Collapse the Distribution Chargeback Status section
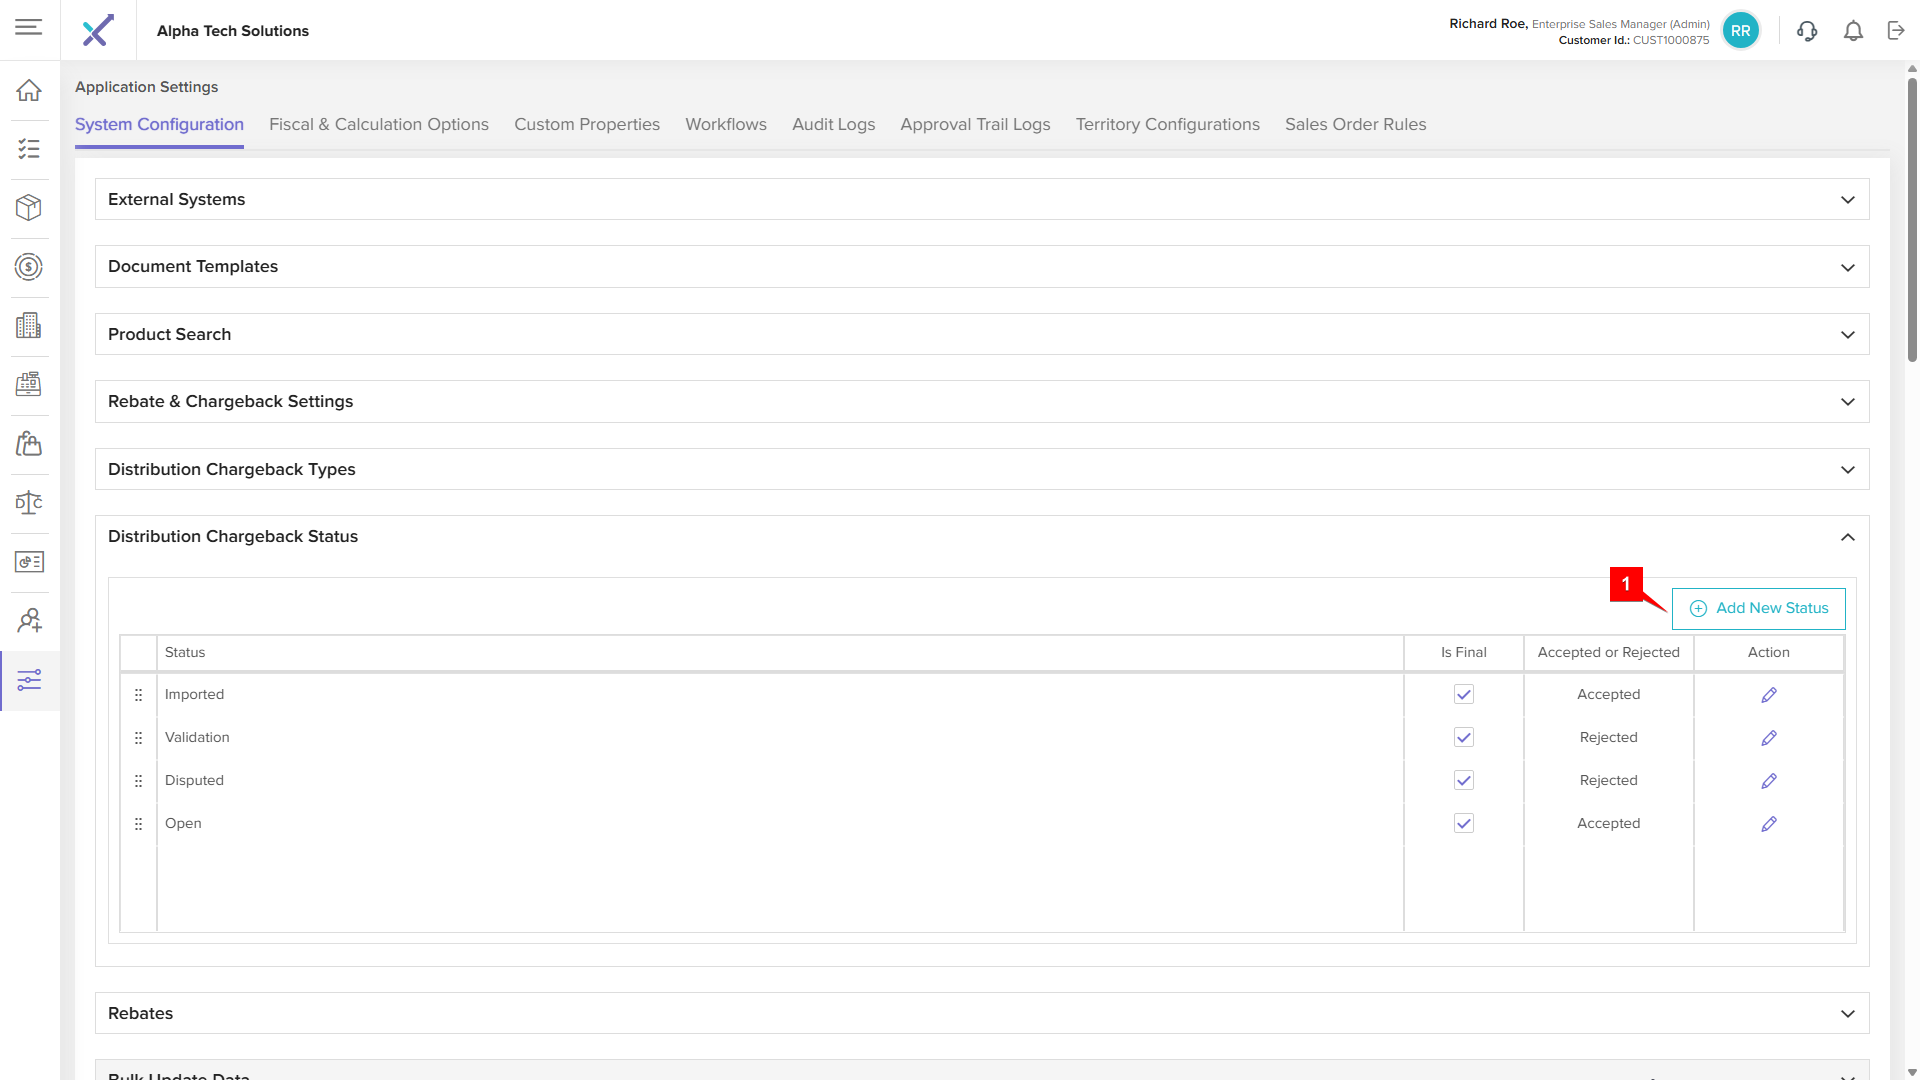 pyautogui.click(x=1847, y=537)
